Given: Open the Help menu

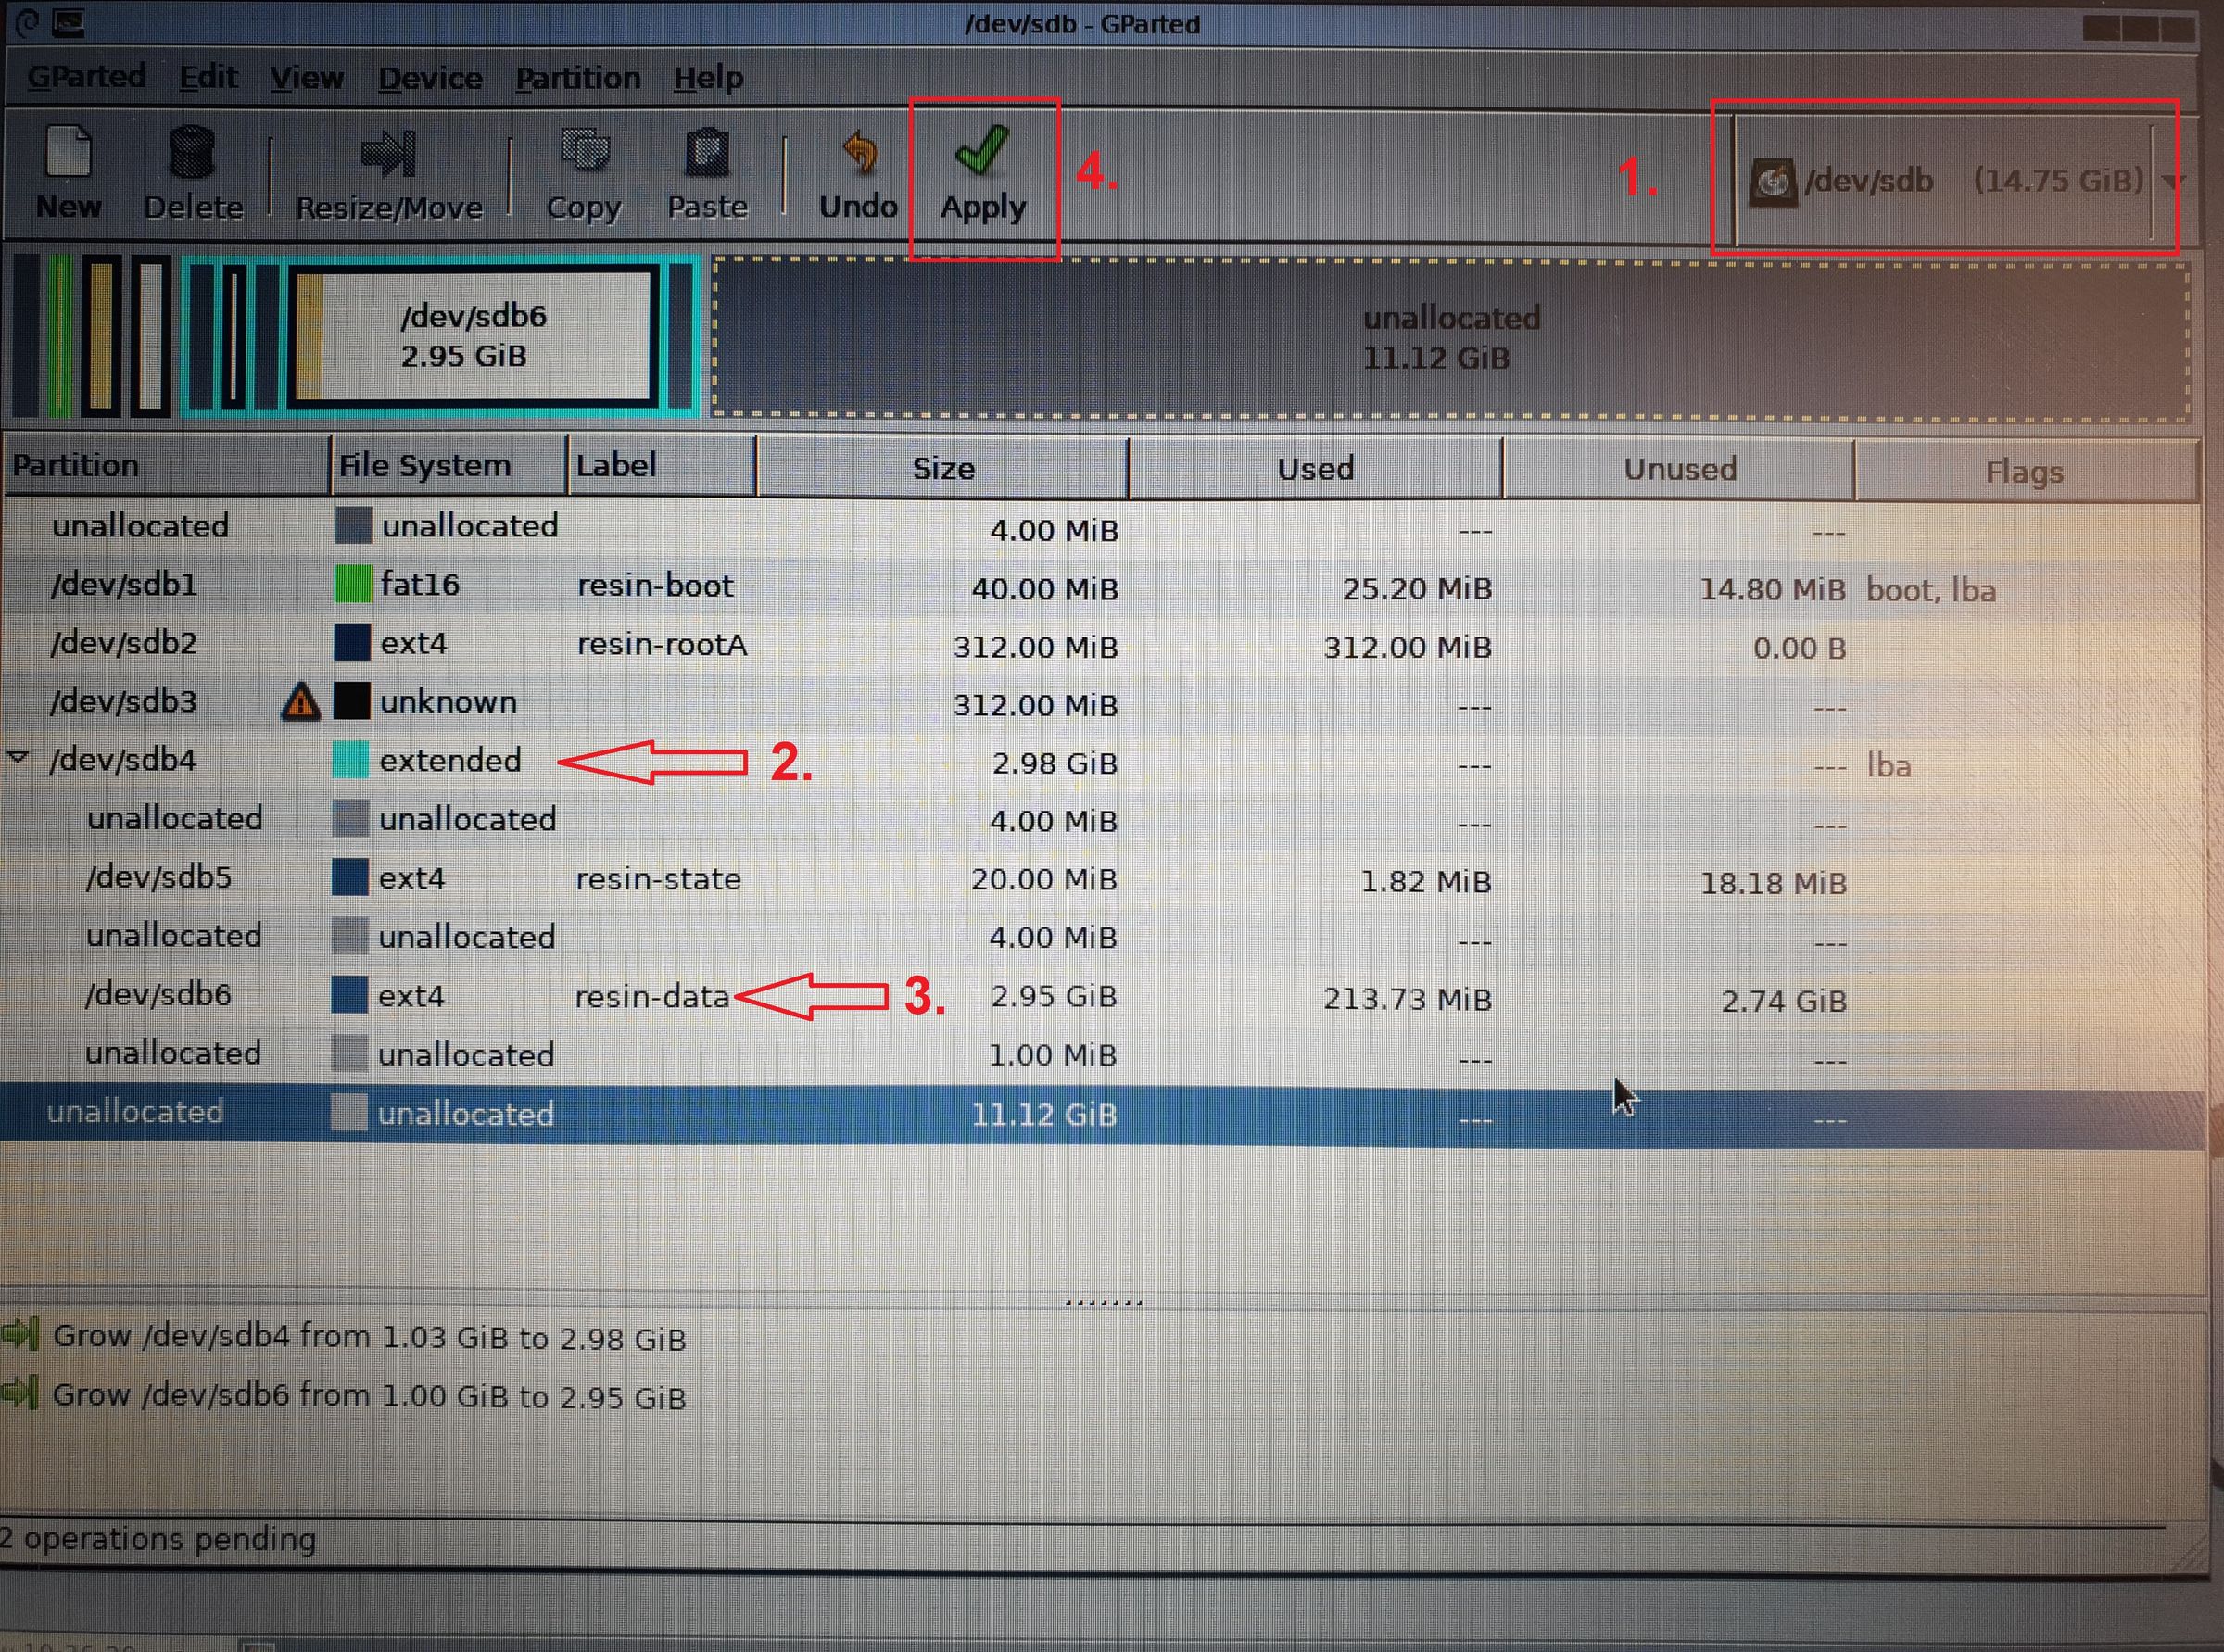Looking at the screenshot, I should pos(707,77).
